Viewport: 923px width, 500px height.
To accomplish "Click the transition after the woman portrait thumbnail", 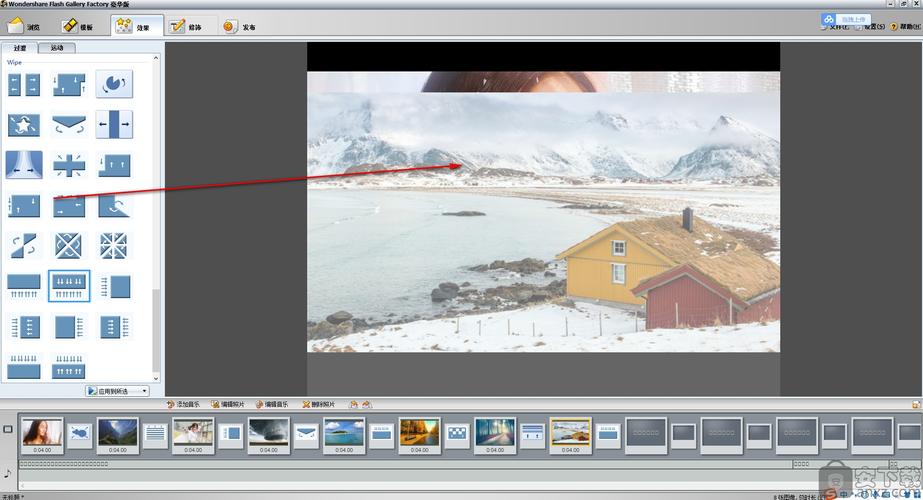I will pyautogui.click(x=79, y=435).
